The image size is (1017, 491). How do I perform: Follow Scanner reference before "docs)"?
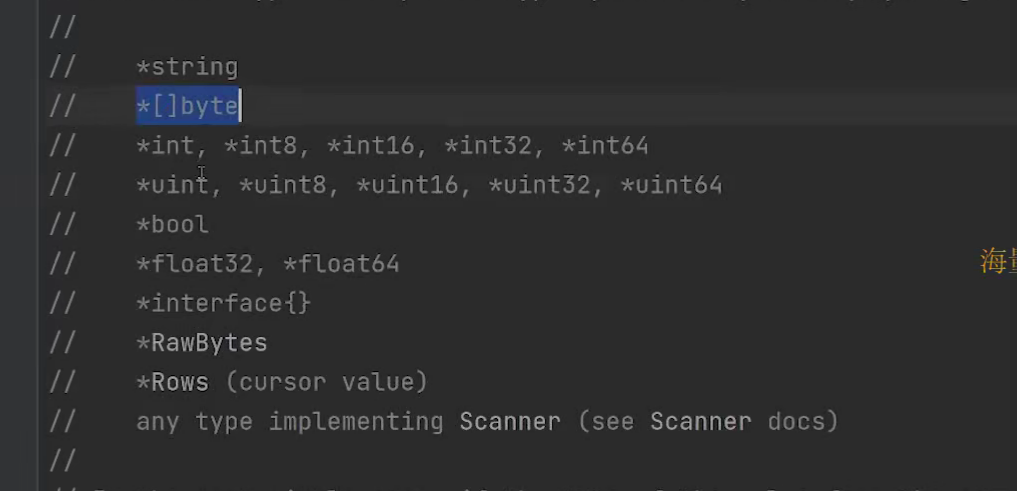700,422
